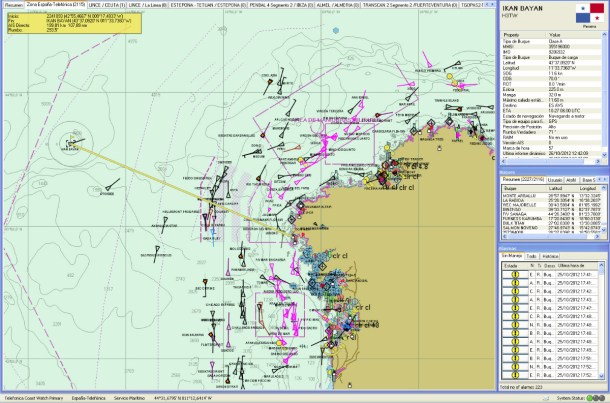The width and height of the screenshot is (610, 403).
Task: Select F/V SANAGA in the ship list
Action: [552, 214]
